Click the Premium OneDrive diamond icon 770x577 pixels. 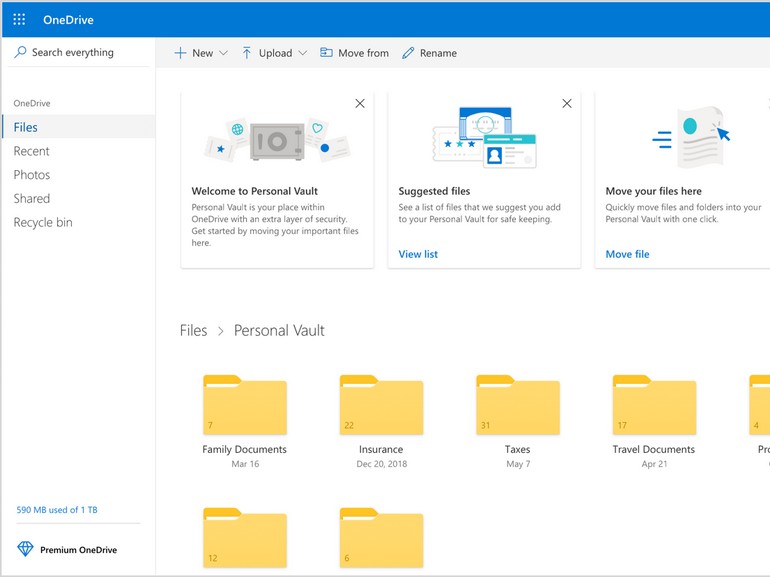pos(25,549)
